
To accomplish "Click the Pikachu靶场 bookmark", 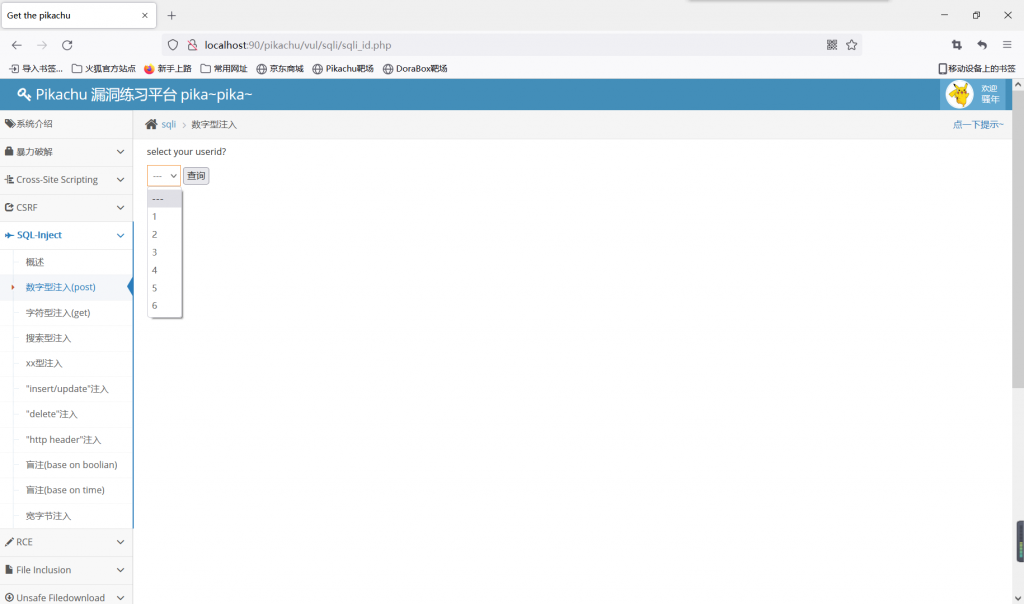I will (x=343, y=69).
